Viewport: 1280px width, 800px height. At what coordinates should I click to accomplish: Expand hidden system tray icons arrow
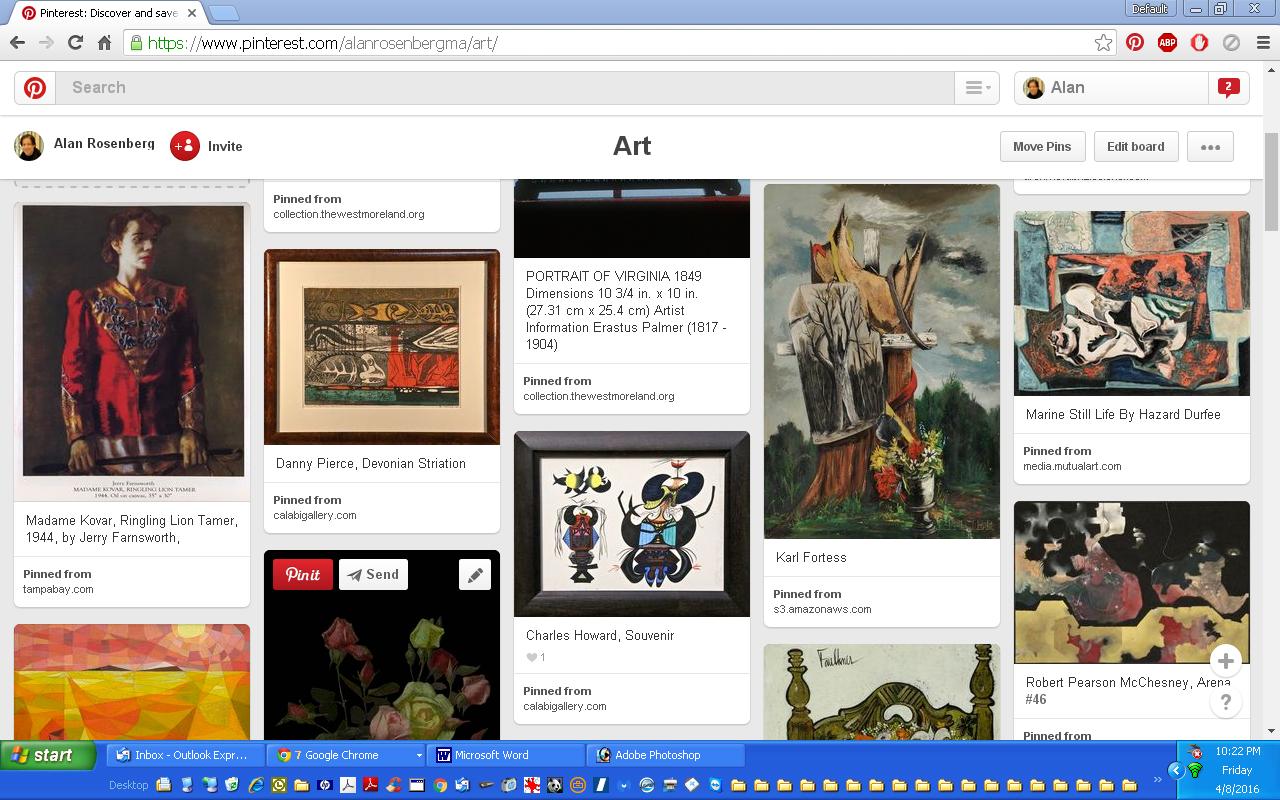click(x=1176, y=770)
